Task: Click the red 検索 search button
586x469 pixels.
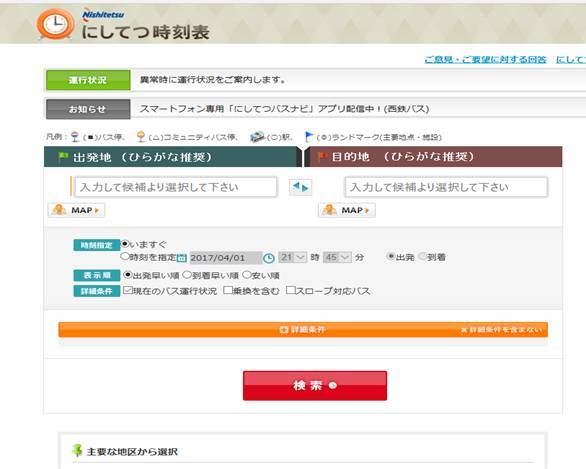Action: [315, 386]
